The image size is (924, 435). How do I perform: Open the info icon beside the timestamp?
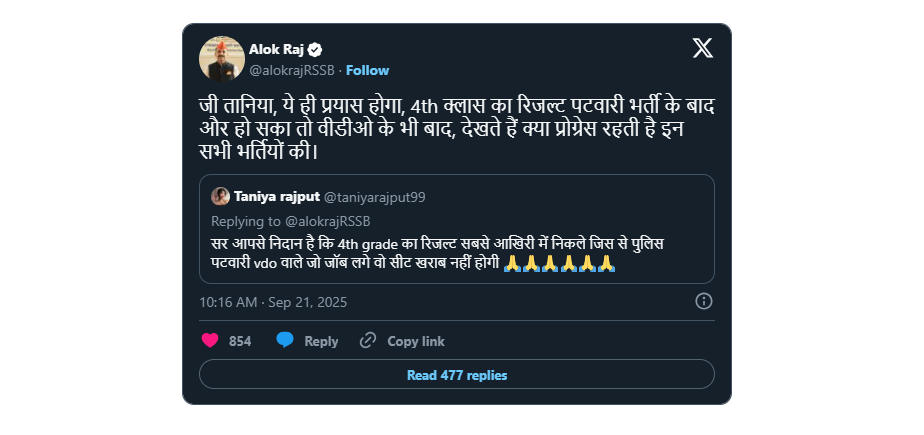click(703, 301)
